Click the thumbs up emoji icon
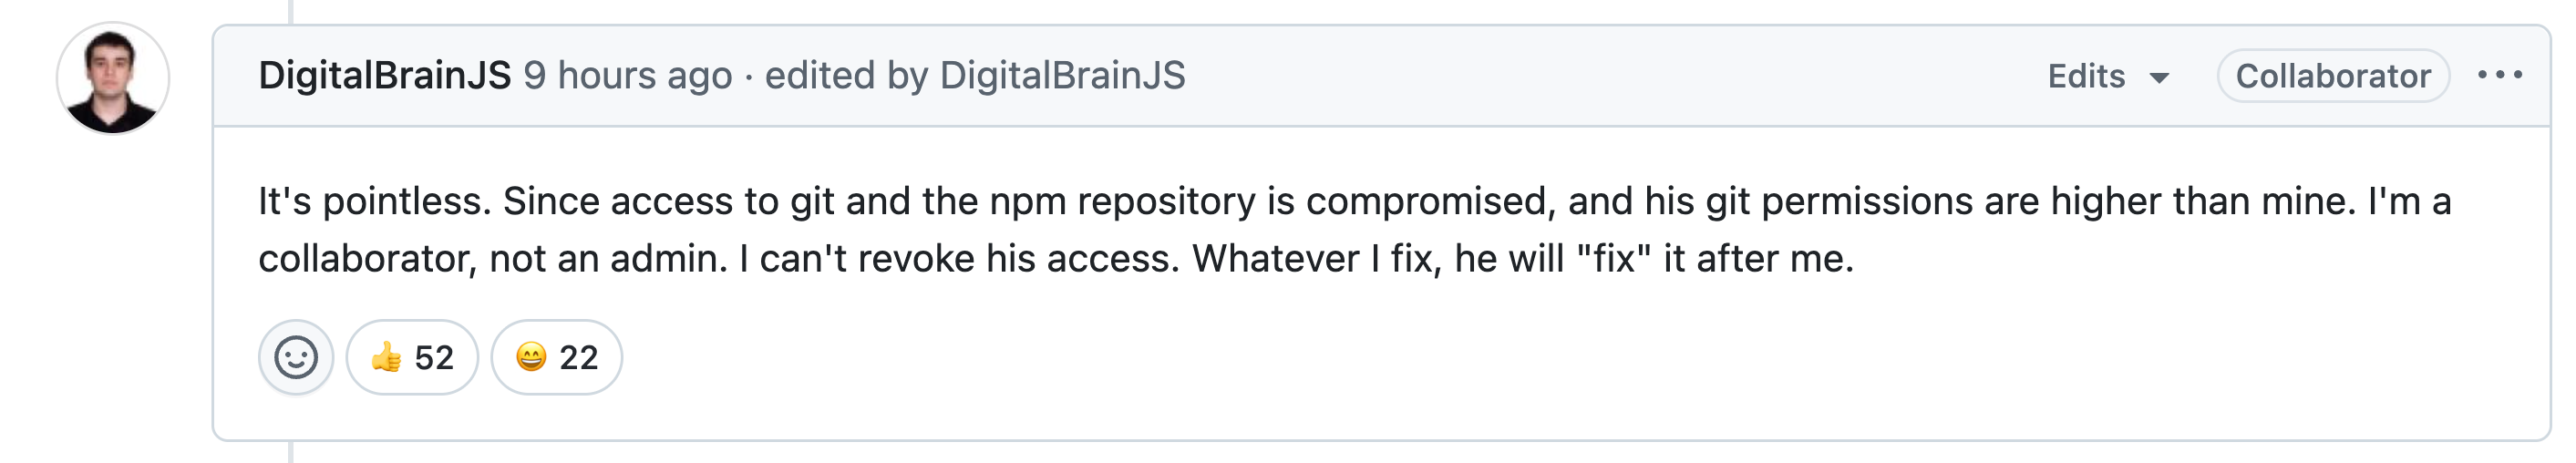Image resolution: width=2576 pixels, height=463 pixels. pos(386,357)
